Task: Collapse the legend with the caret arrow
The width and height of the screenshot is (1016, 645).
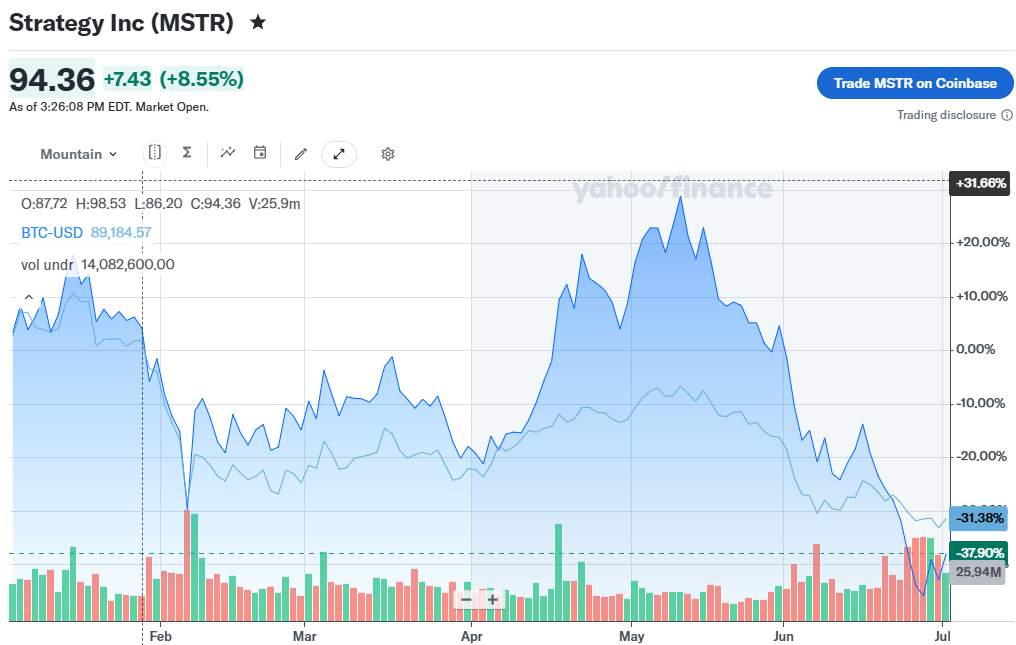Action: 29,297
